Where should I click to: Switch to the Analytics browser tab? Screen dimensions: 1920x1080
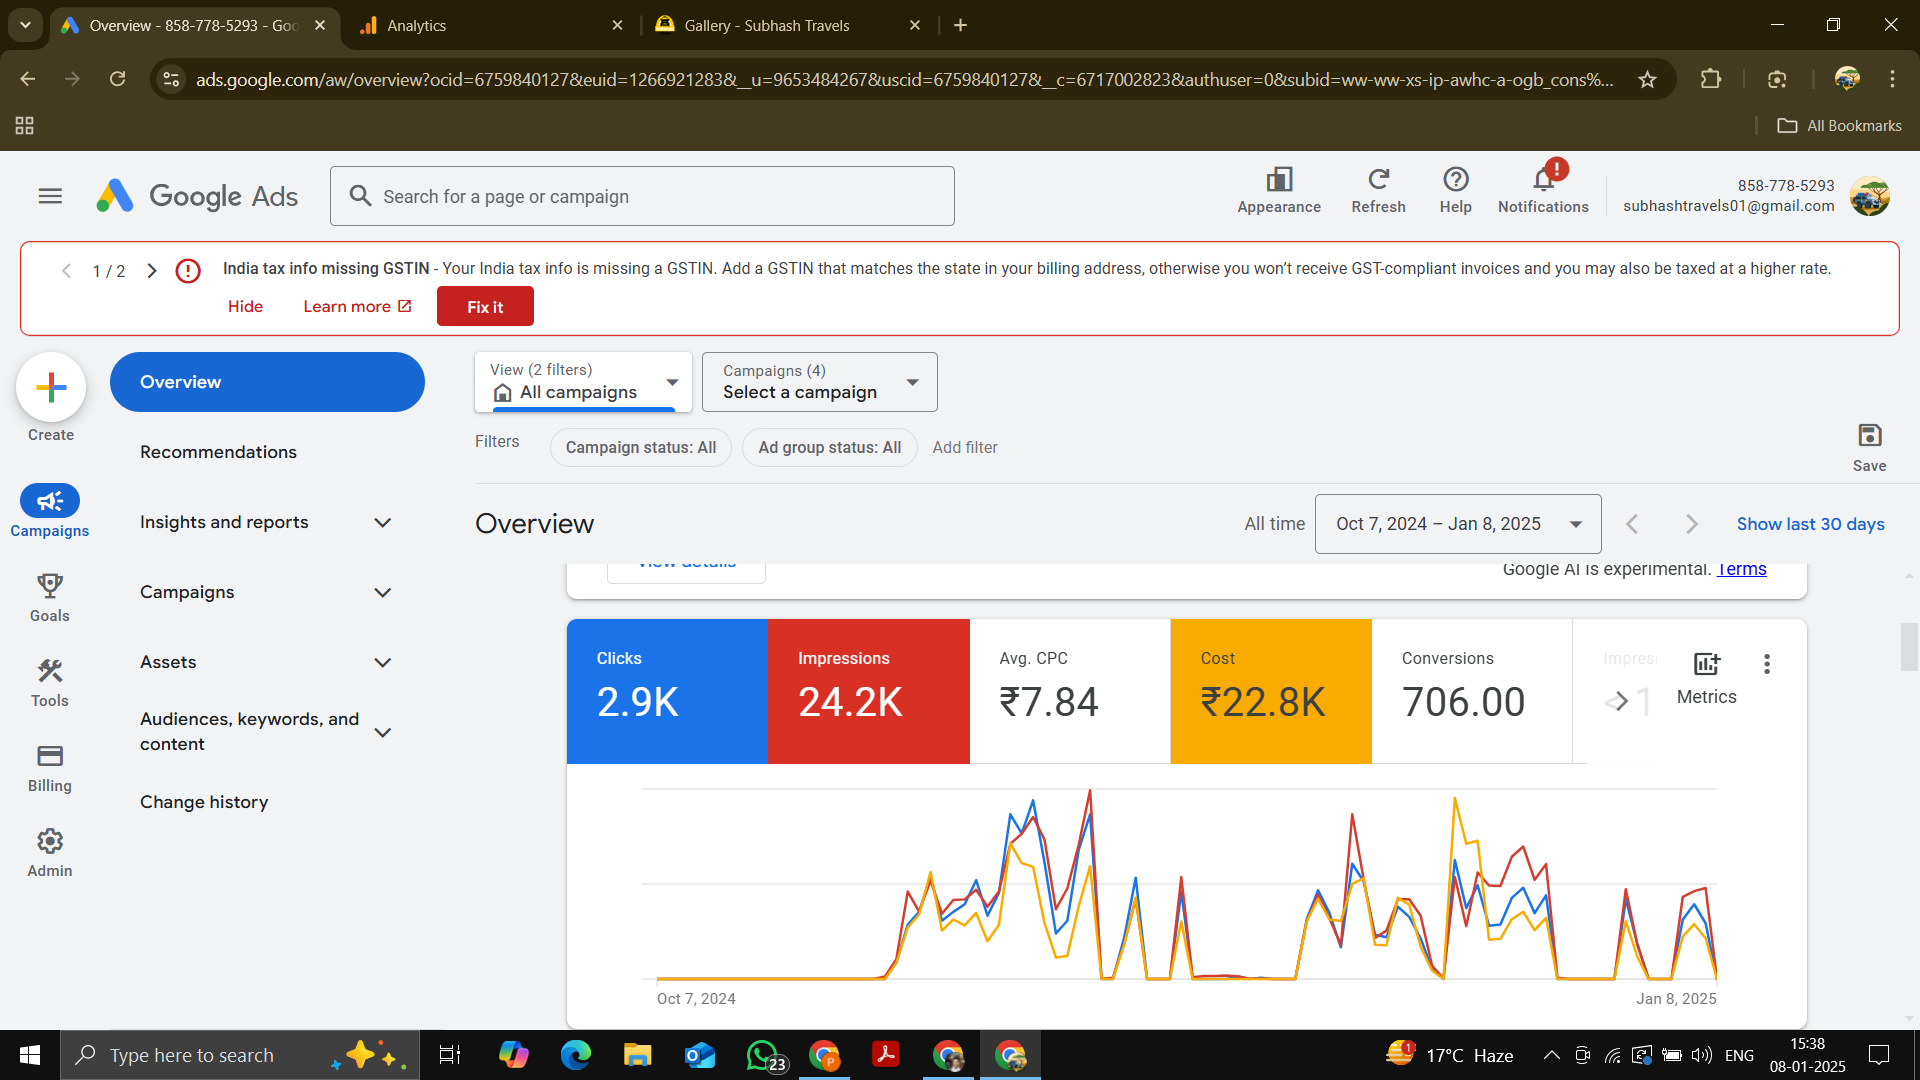click(x=490, y=26)
